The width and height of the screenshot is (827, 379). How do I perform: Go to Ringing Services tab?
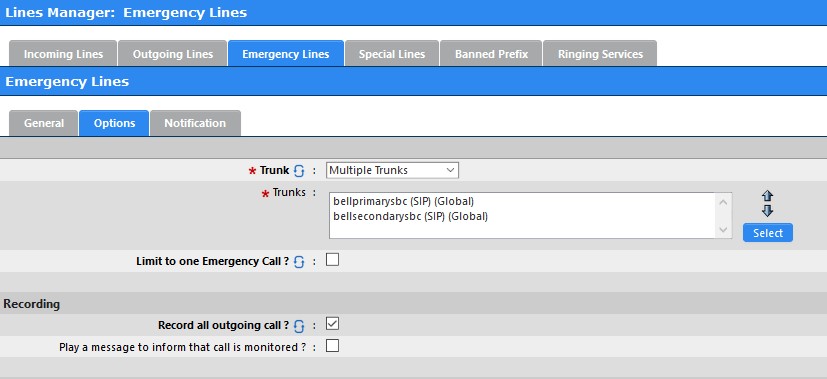tap(600, 54)
